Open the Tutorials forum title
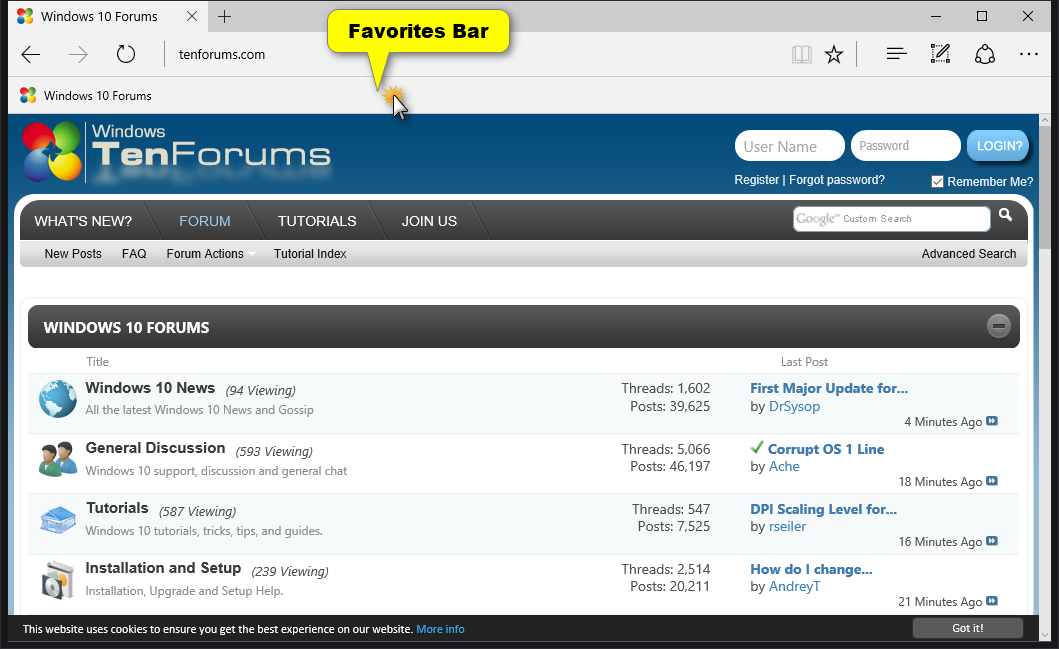Viewport: 1059px width, 649px height. [118, 508]
